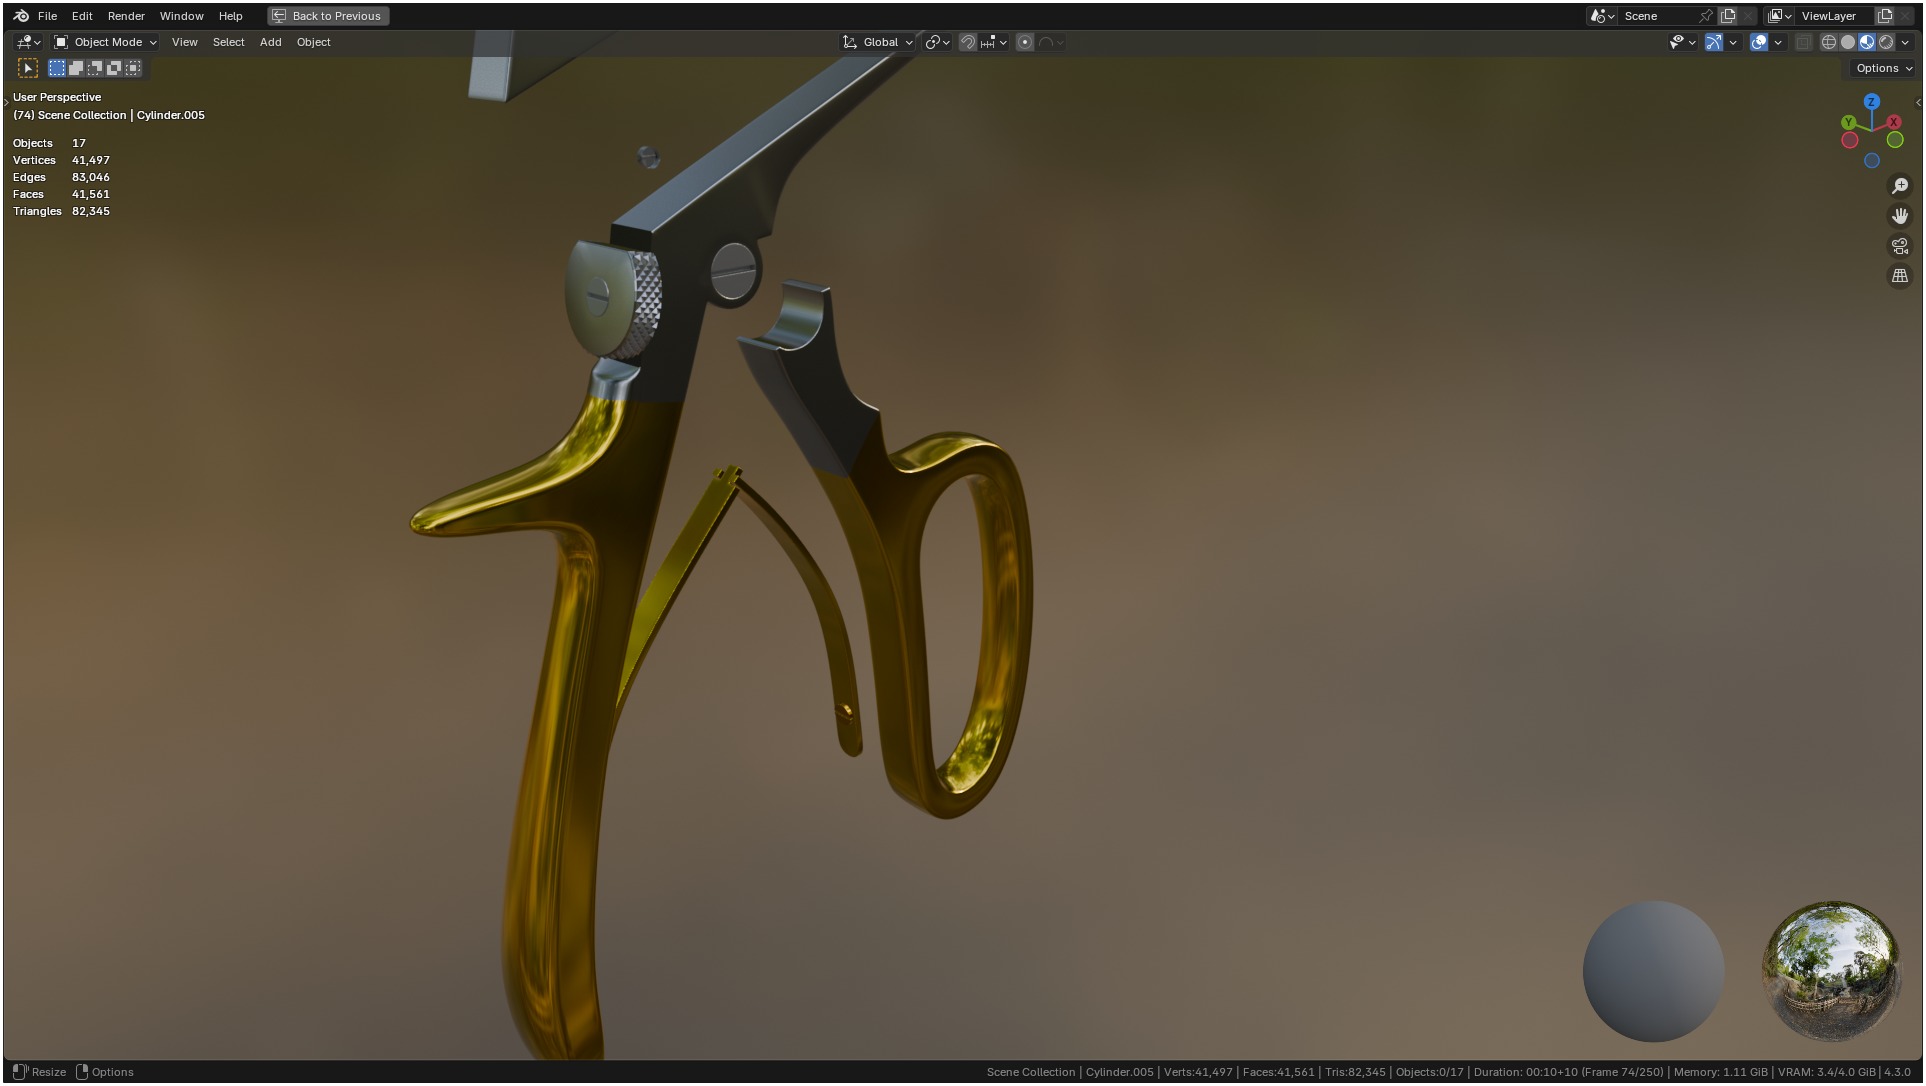Screen dimensions: 1926x1086
Task: Select the Select Box tool icon
Action: (28, 68)
